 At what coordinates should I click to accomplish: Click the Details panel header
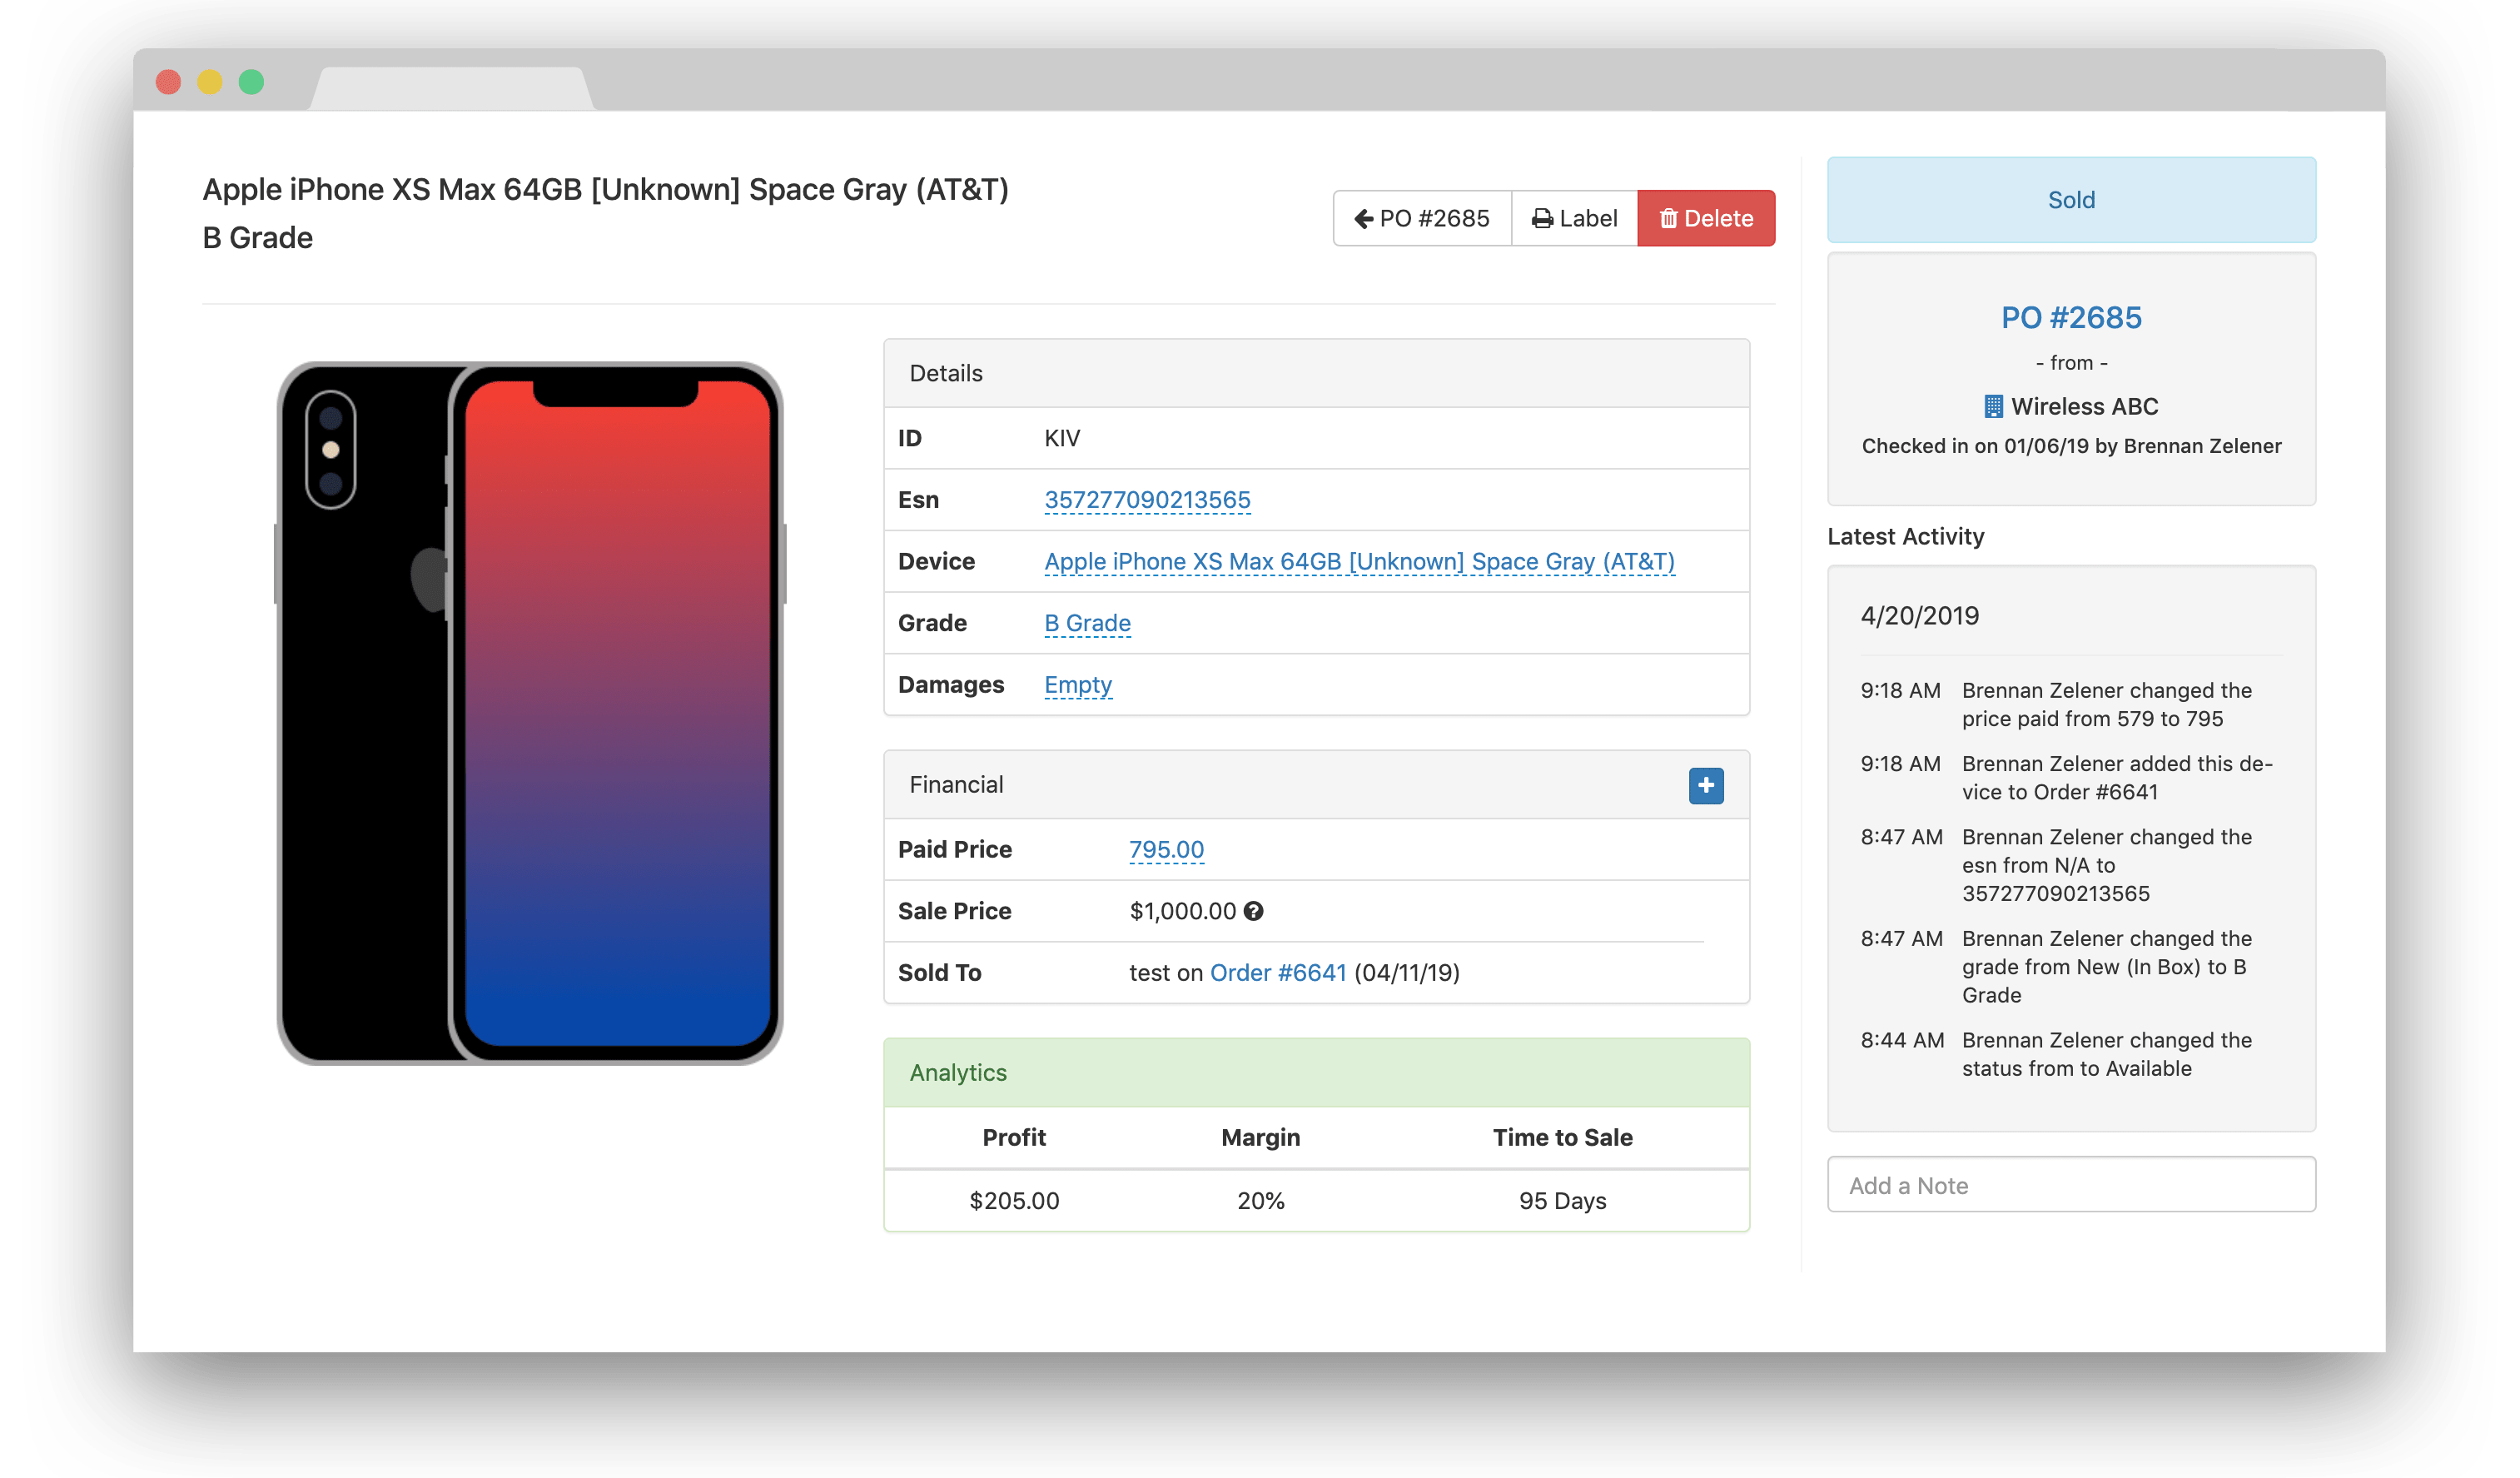coord(1316,373)
